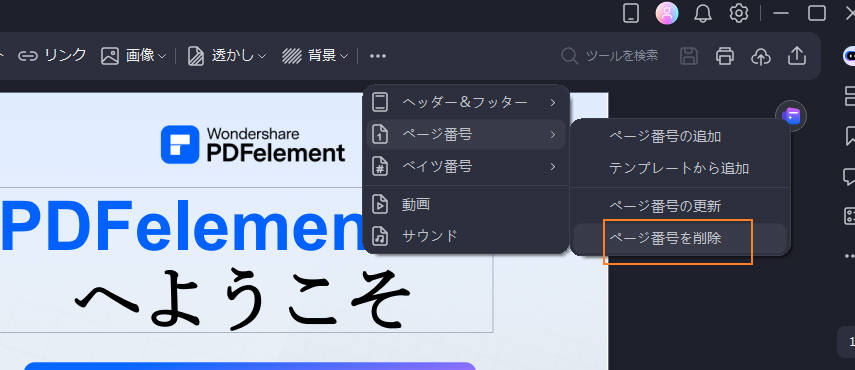Choose ページ番号を削除
This screenshot has height=370, width=855.
[680, 238]
